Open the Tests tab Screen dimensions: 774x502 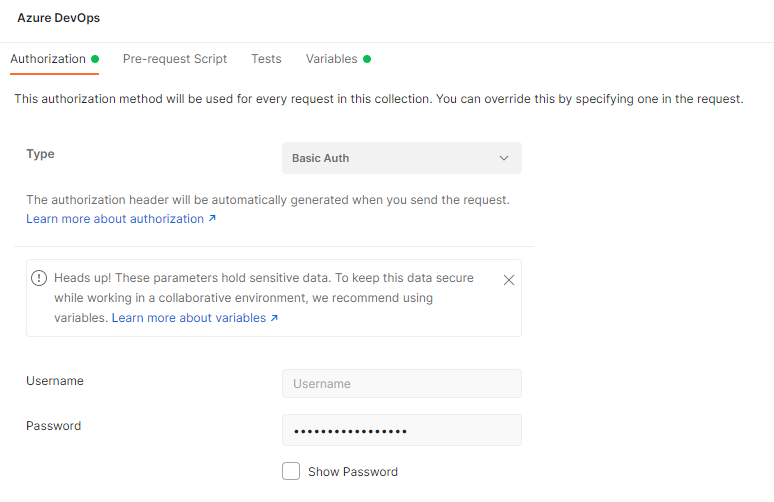[266, 59]
